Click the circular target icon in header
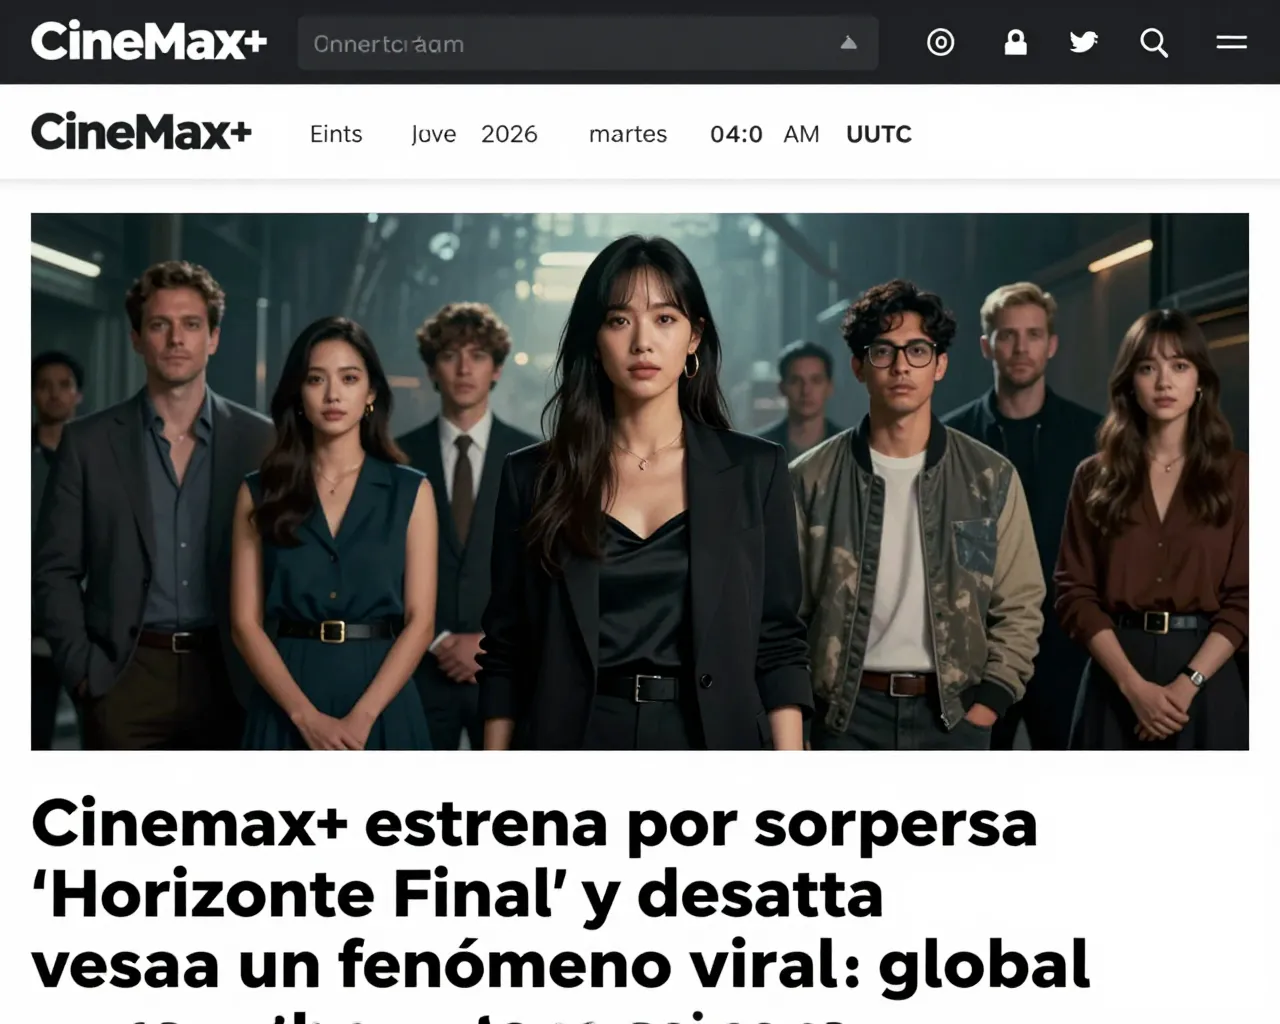Image resolution: width=1280 pixels, height=1024 pixels. 940,42
